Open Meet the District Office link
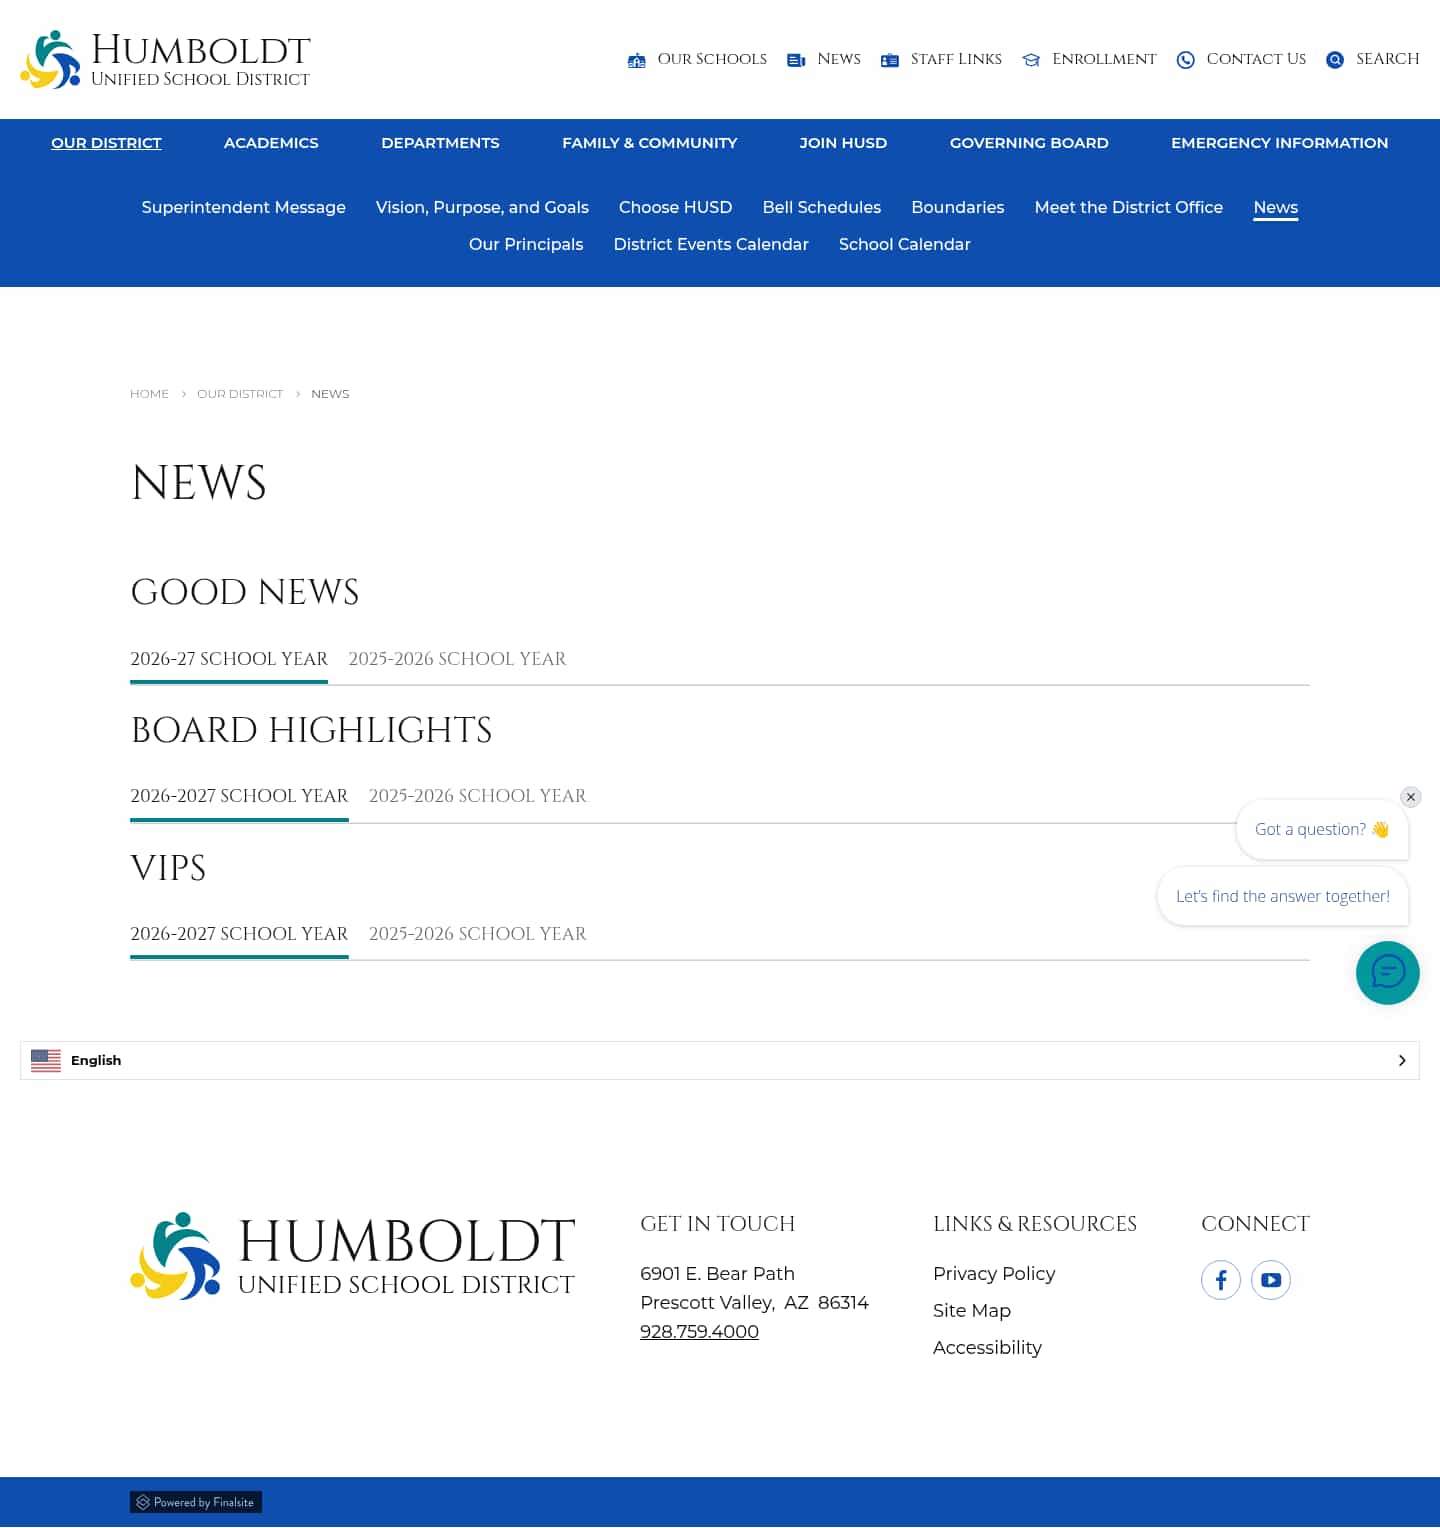The height and width of the screenshot is (1528, 1440). 1129,207
